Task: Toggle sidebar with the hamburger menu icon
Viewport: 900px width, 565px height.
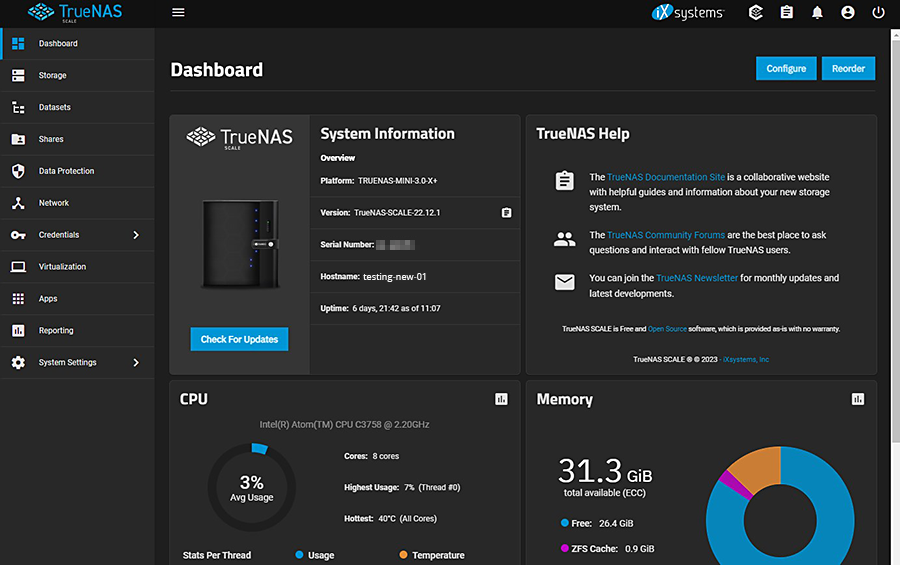Action: [178, 13]
